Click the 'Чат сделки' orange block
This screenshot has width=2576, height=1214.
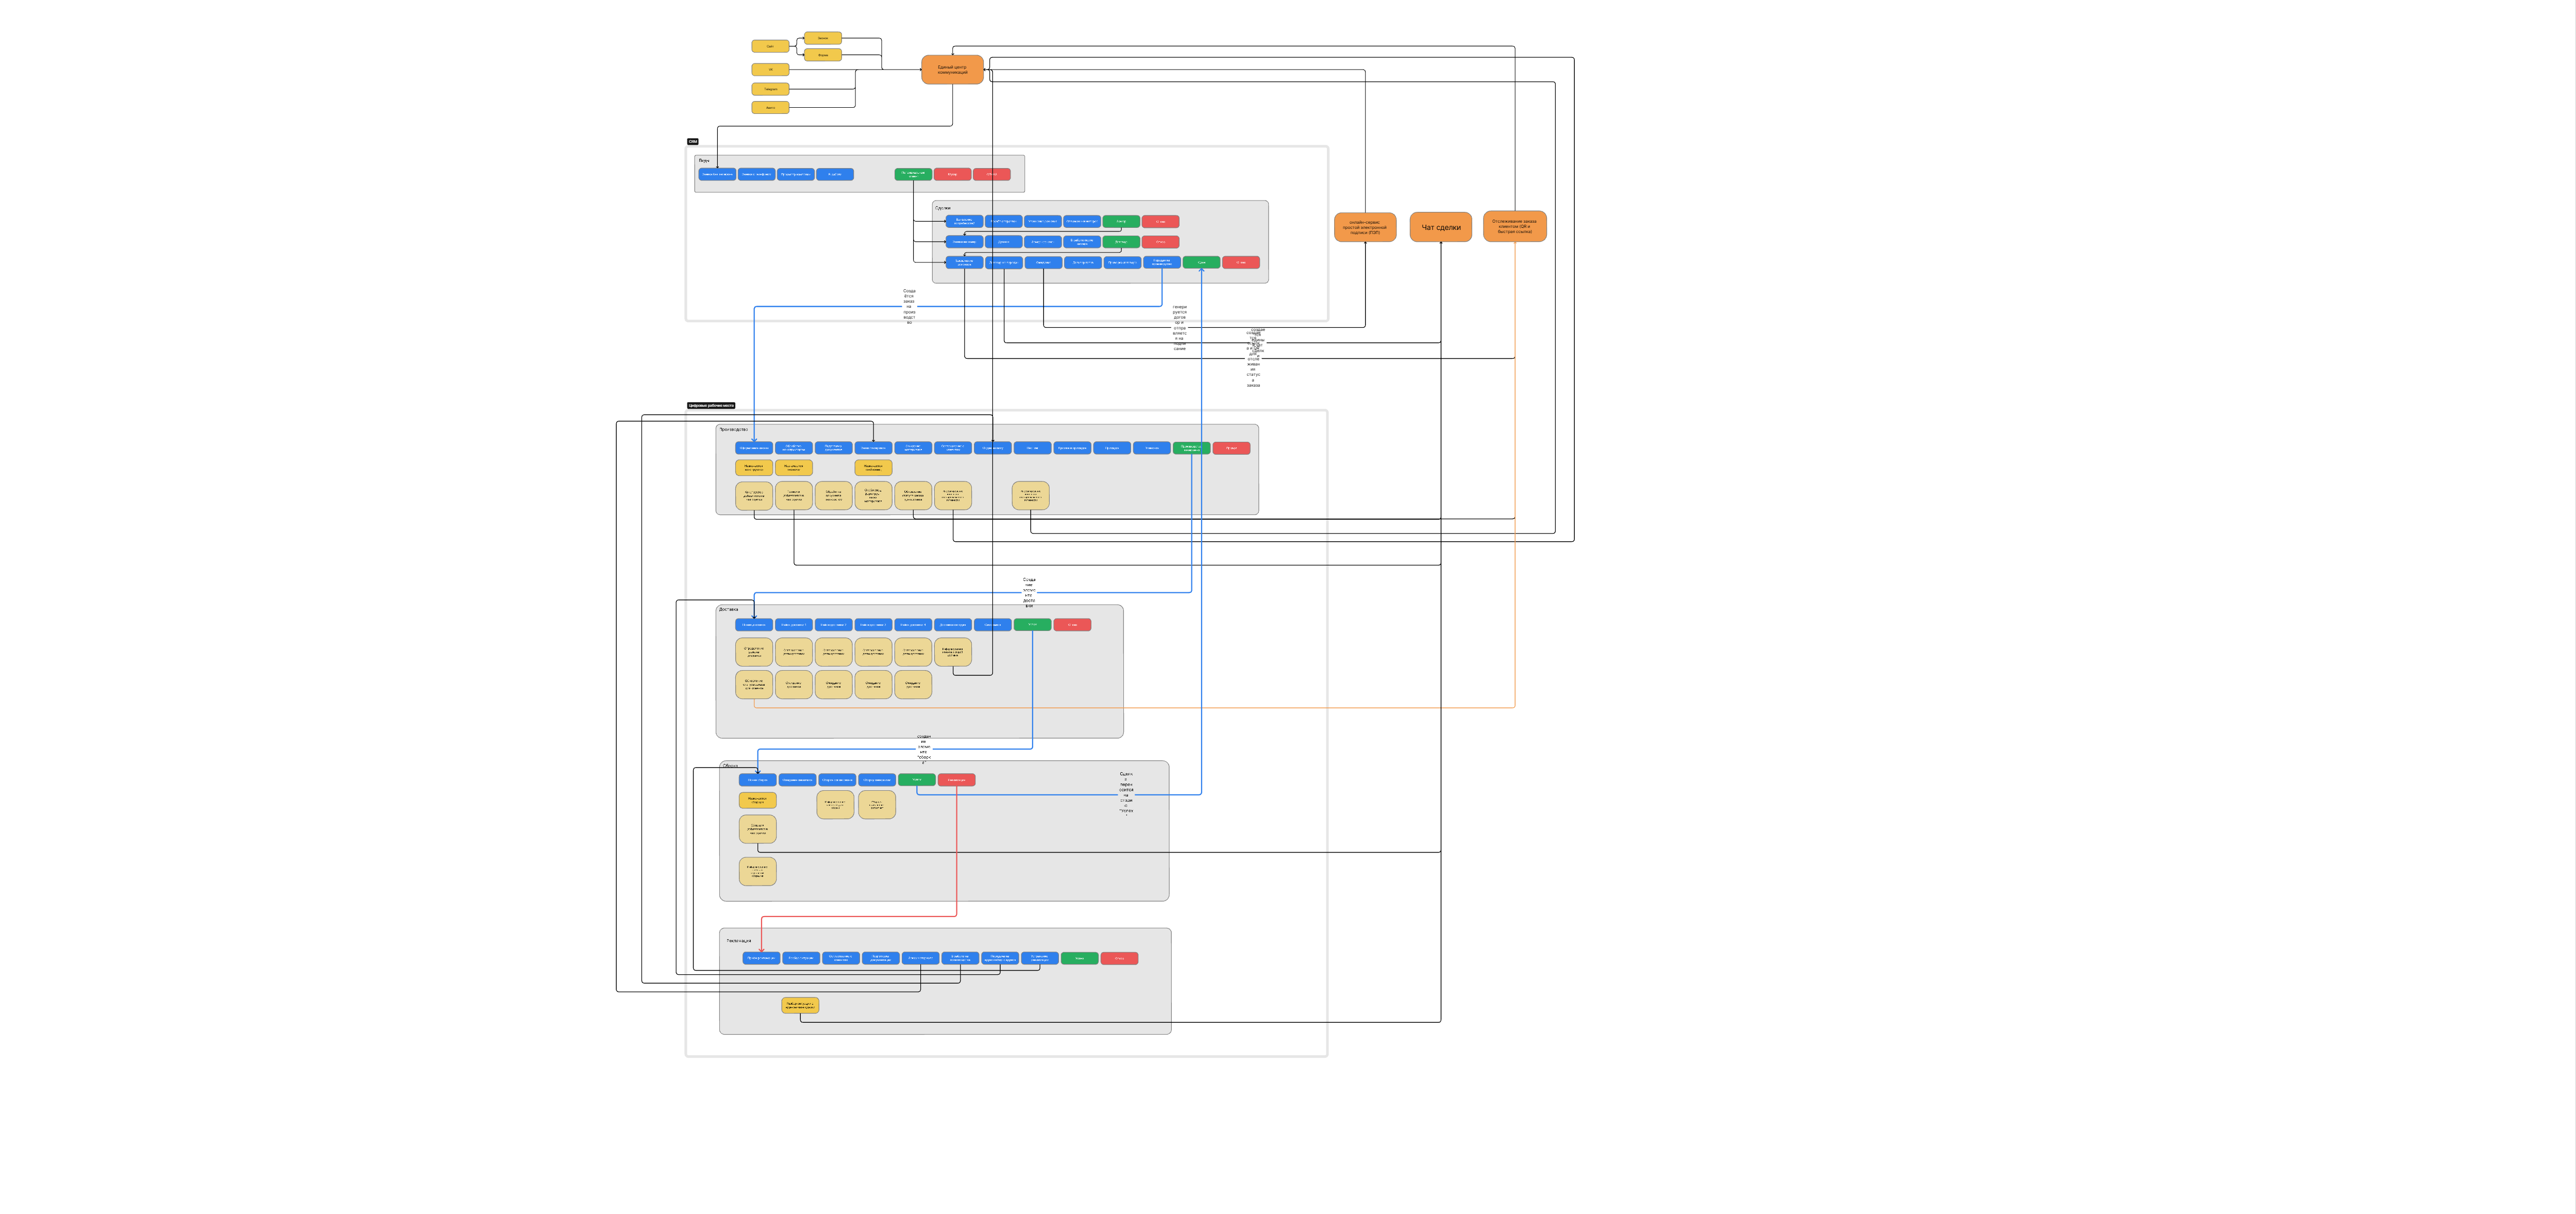tap(1440, 227)
